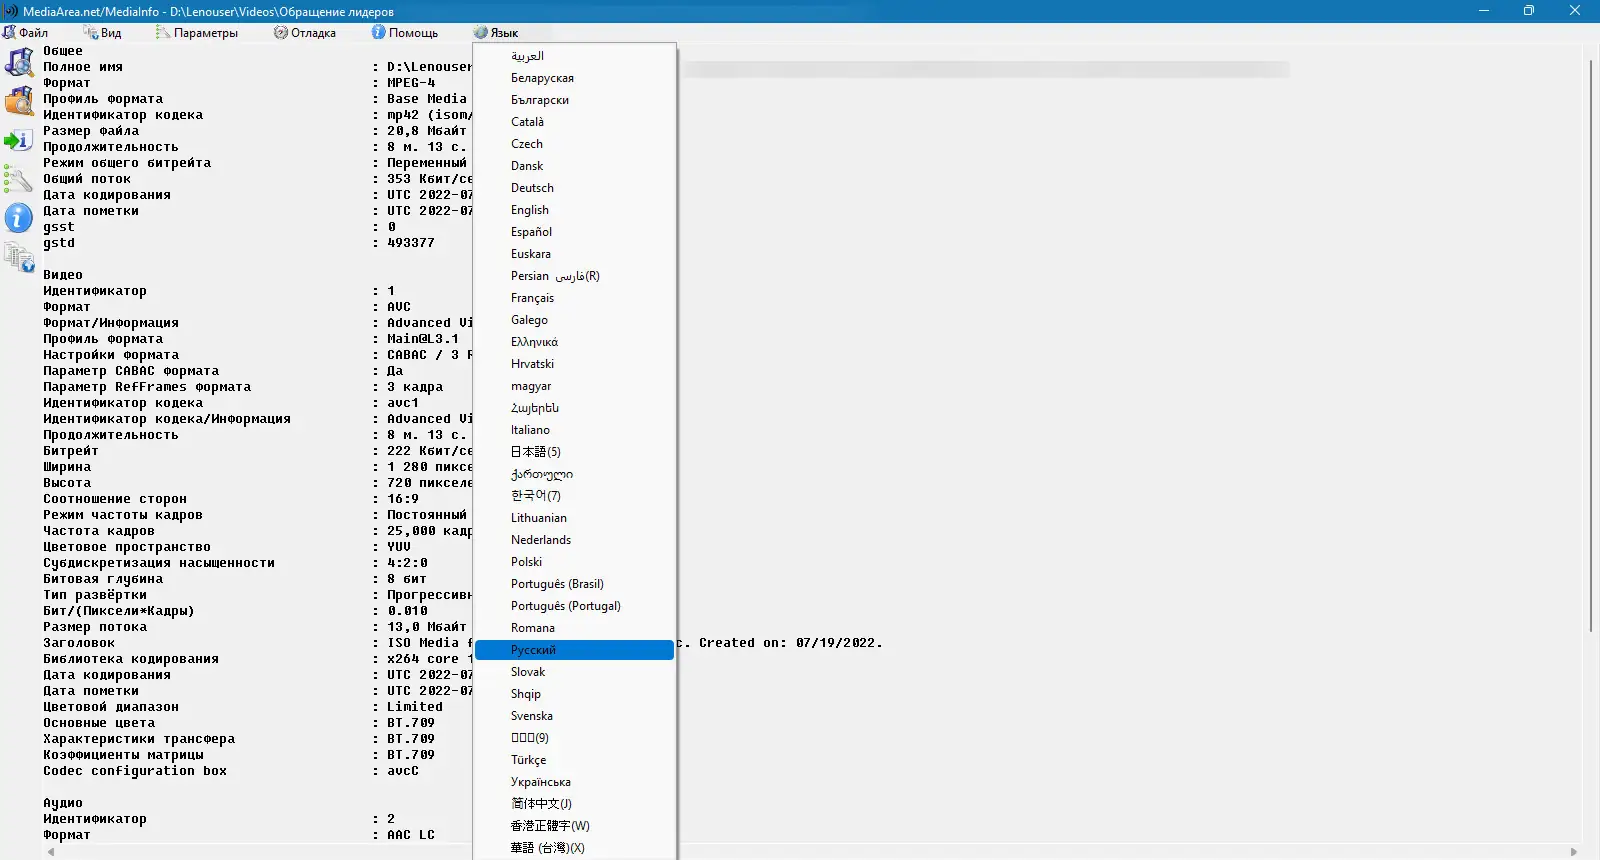Open Preferences via the wrench toolbar icon
The height and width of the screenshot is (860, 1600).
(x=19, y=179)
